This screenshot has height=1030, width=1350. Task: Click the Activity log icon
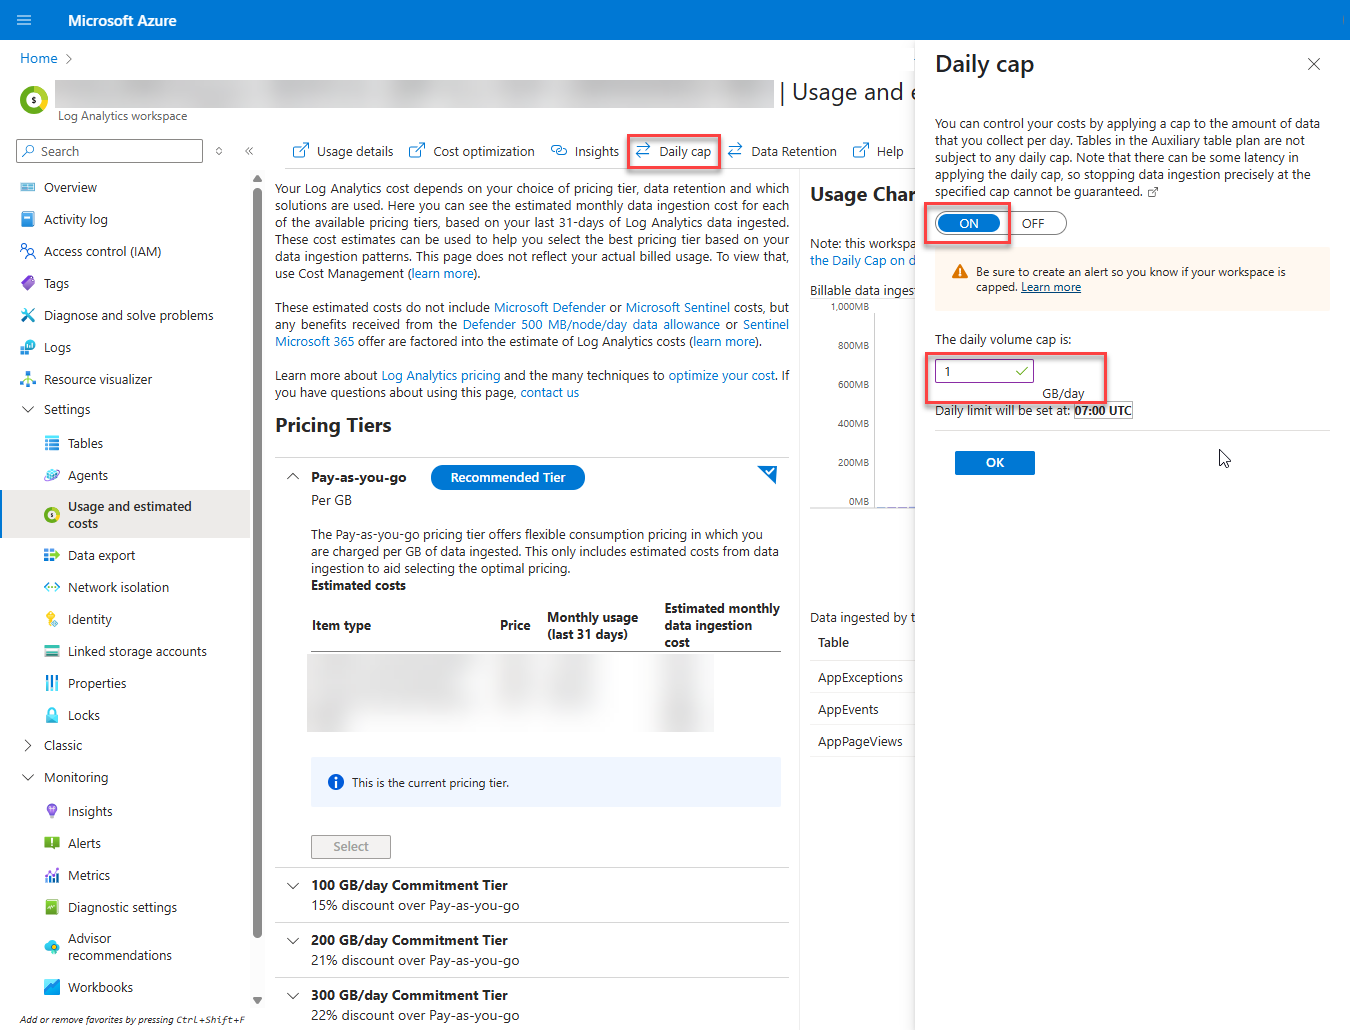28,219
